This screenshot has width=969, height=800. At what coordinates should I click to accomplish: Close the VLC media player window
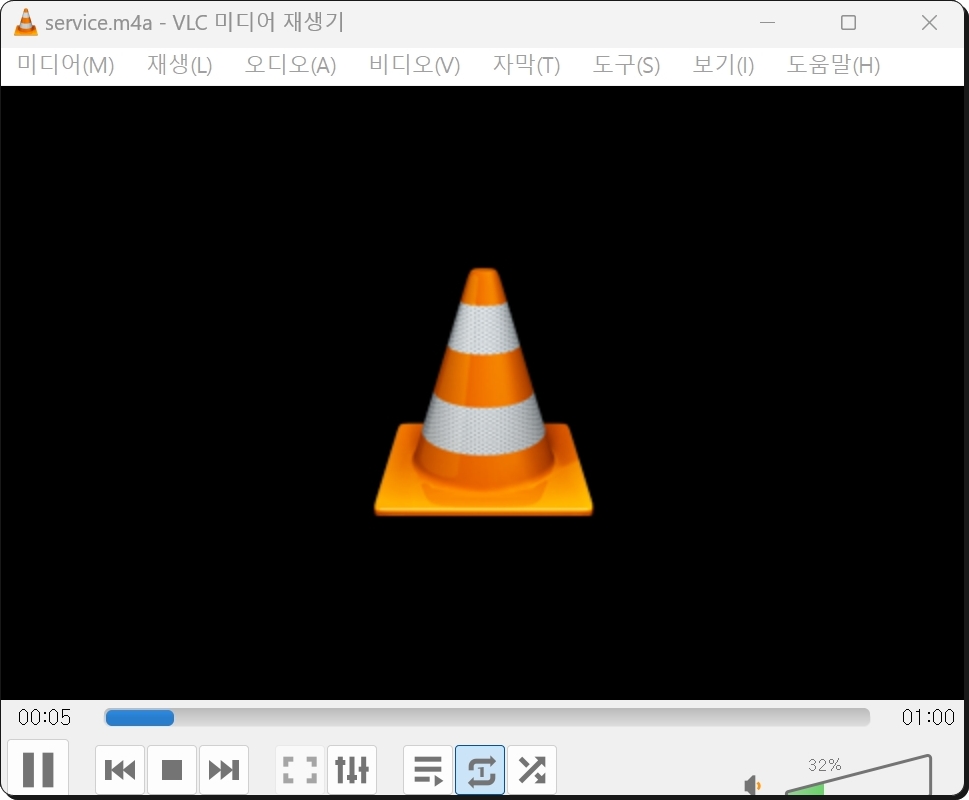(929, 22)
